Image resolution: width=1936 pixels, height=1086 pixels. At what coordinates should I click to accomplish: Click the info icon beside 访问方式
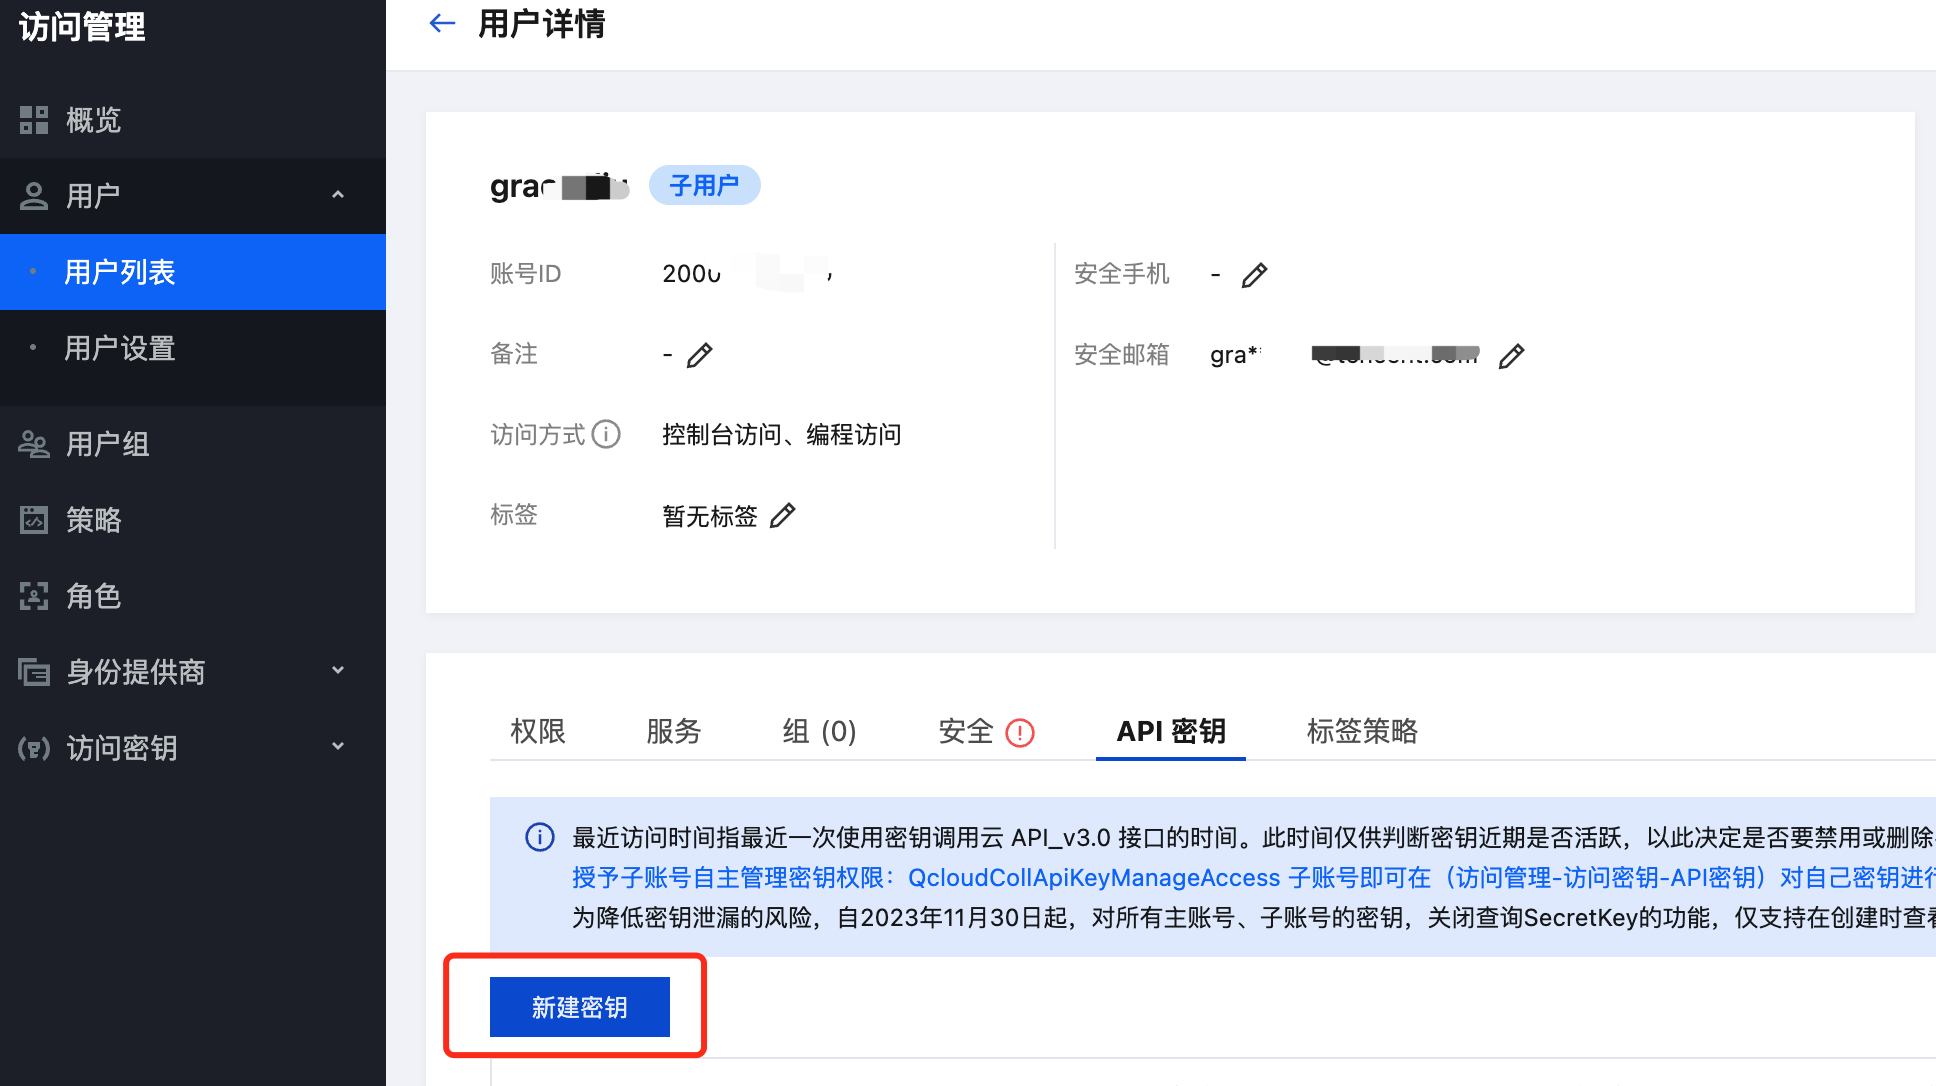click(606, 434)
